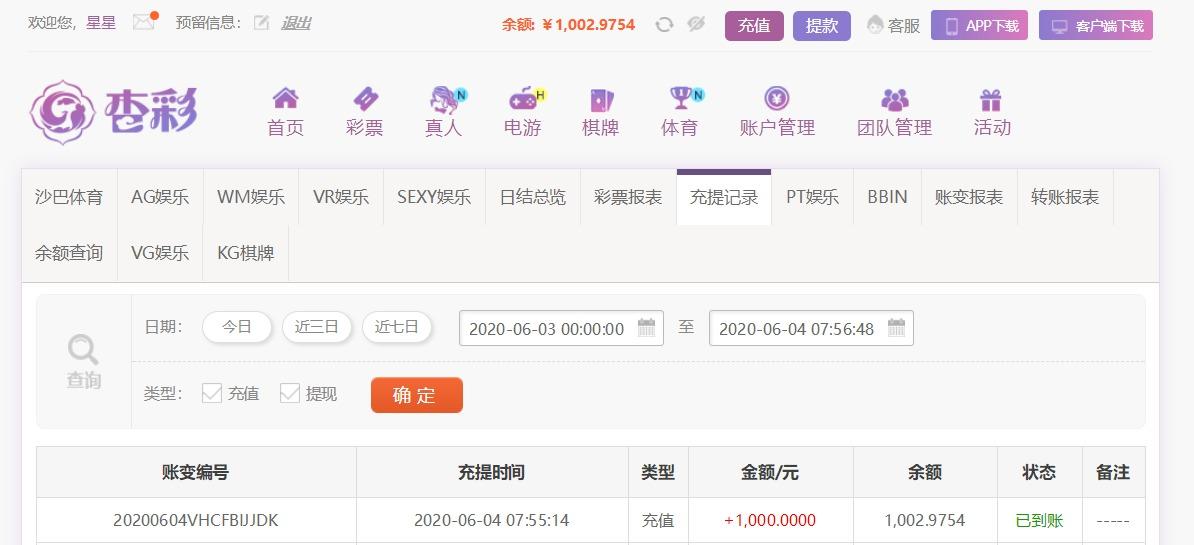1194x545 pixels.
Task: Select the 充提记录 tab
Action: click(x=724, y=197)
